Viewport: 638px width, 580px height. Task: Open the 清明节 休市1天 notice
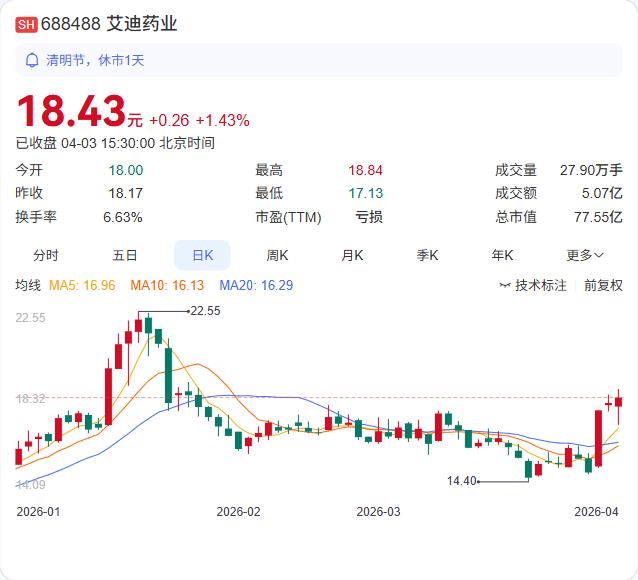tap(319, 60)
